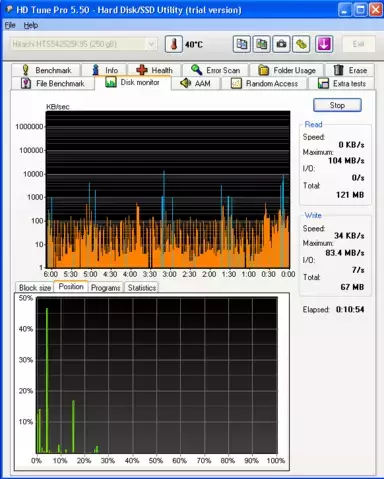Select the Statistics sub-tab
The width and height of the screenshot is (384, 479).
(x=142, y=288)
